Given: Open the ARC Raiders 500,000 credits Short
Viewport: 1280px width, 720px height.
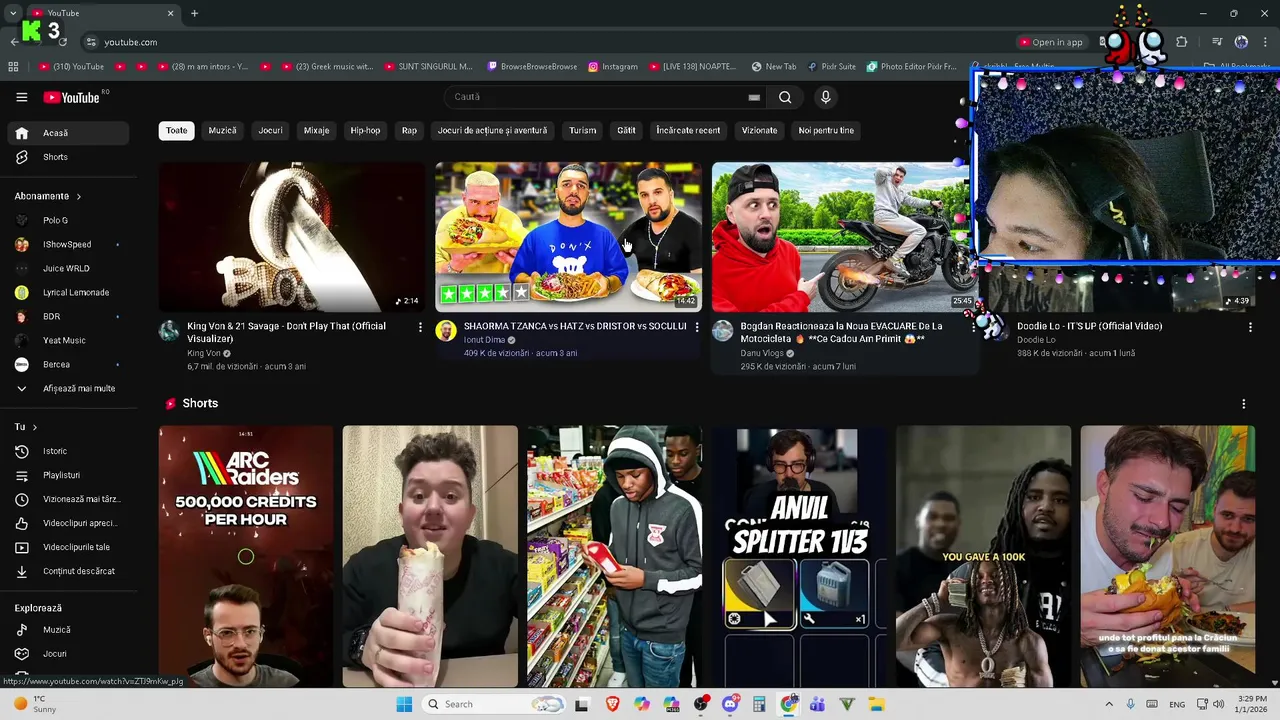Looking at the screenshot, I should point(246,556).
